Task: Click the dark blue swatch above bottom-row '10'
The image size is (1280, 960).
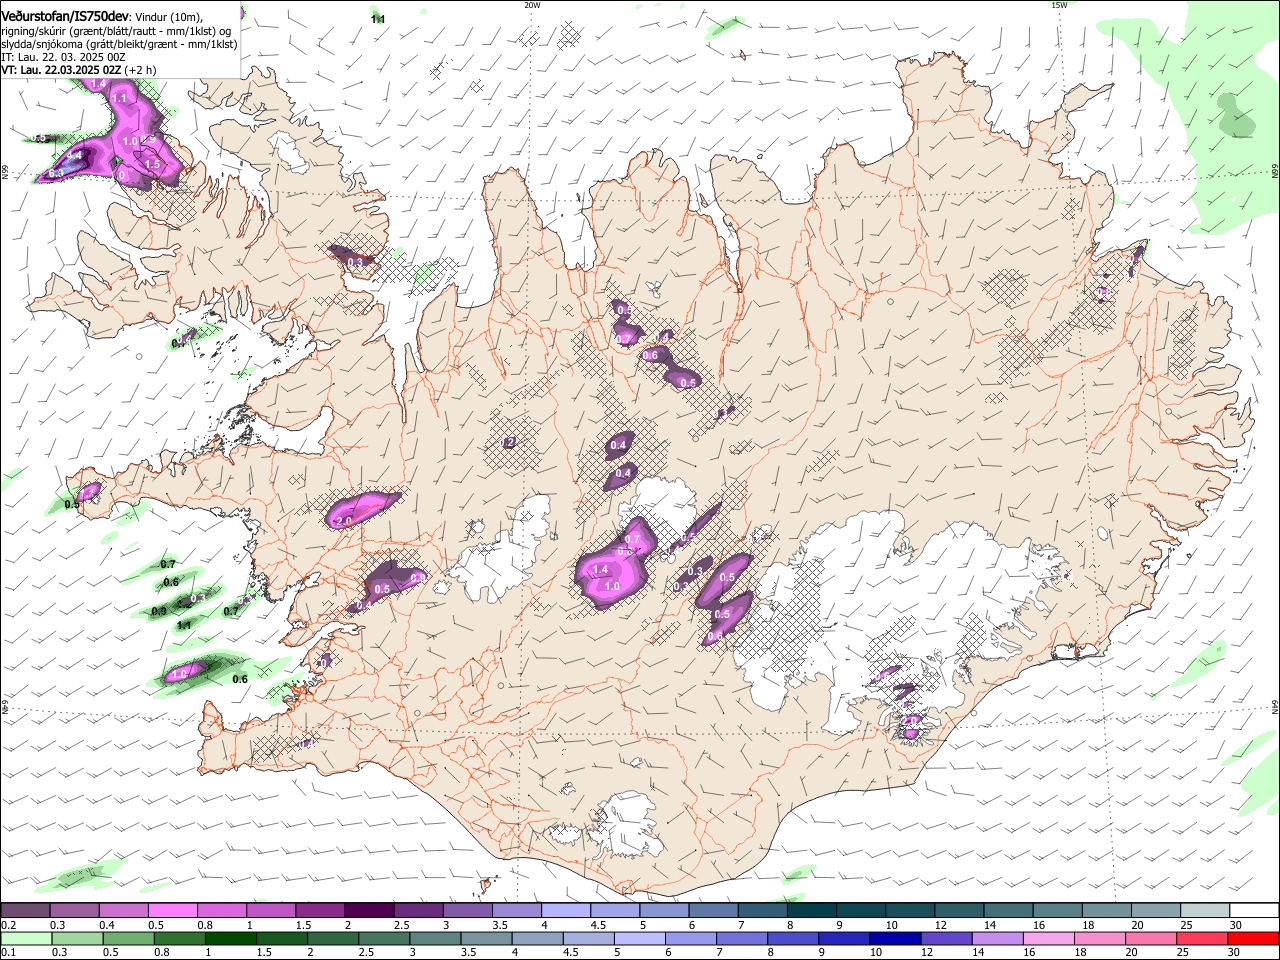Action: [894, 938]
